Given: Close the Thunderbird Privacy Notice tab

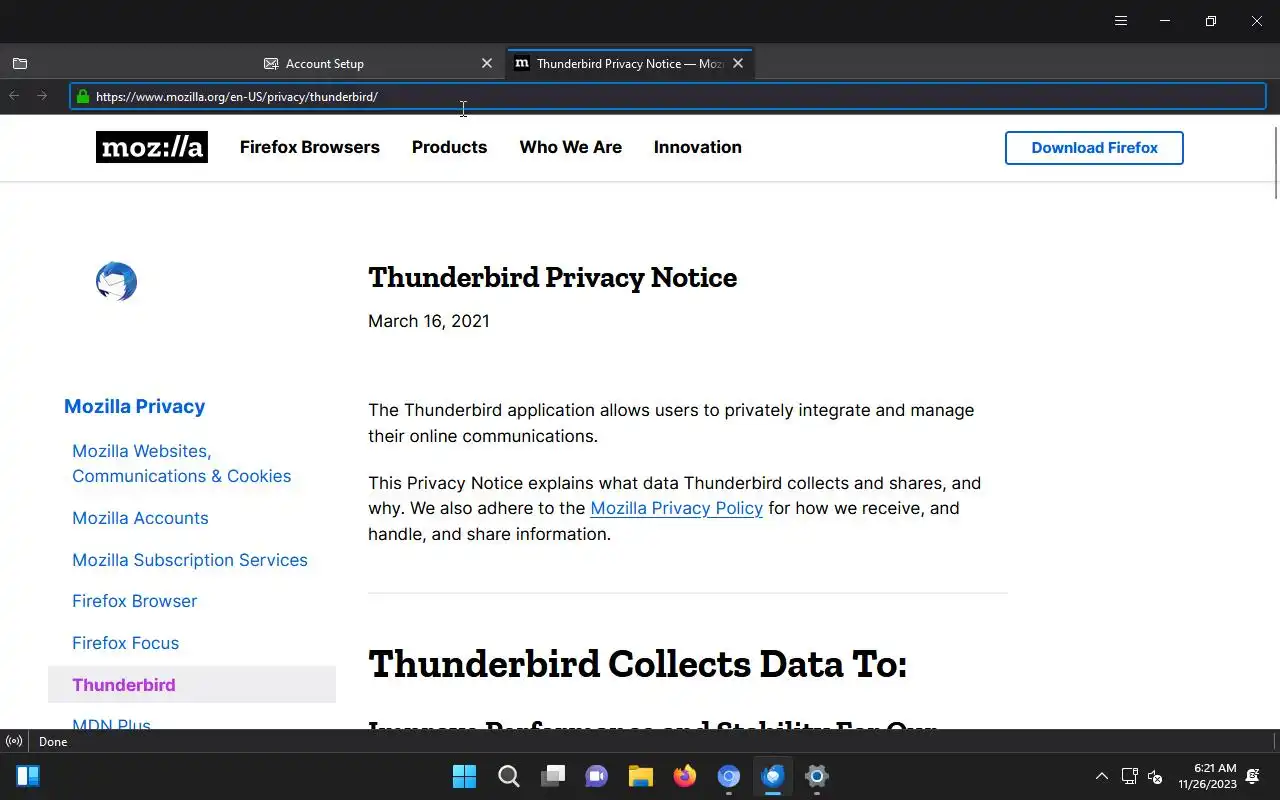Looking at the screenshot, I should tap(738, 63).
